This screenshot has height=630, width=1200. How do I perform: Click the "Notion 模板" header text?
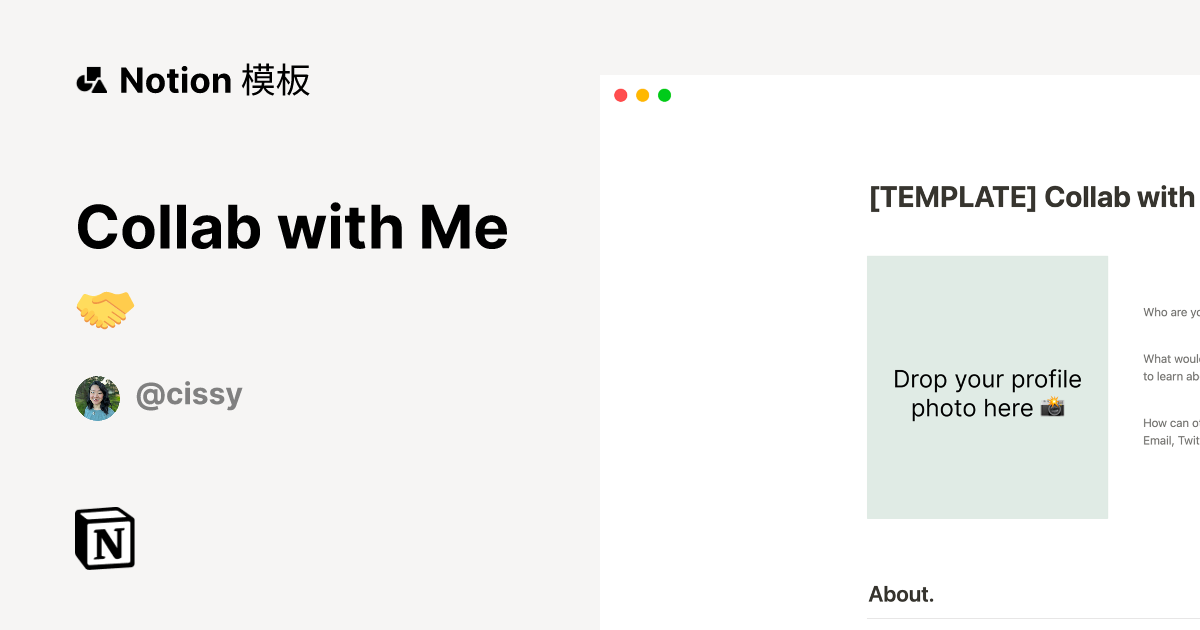point(214,80)
